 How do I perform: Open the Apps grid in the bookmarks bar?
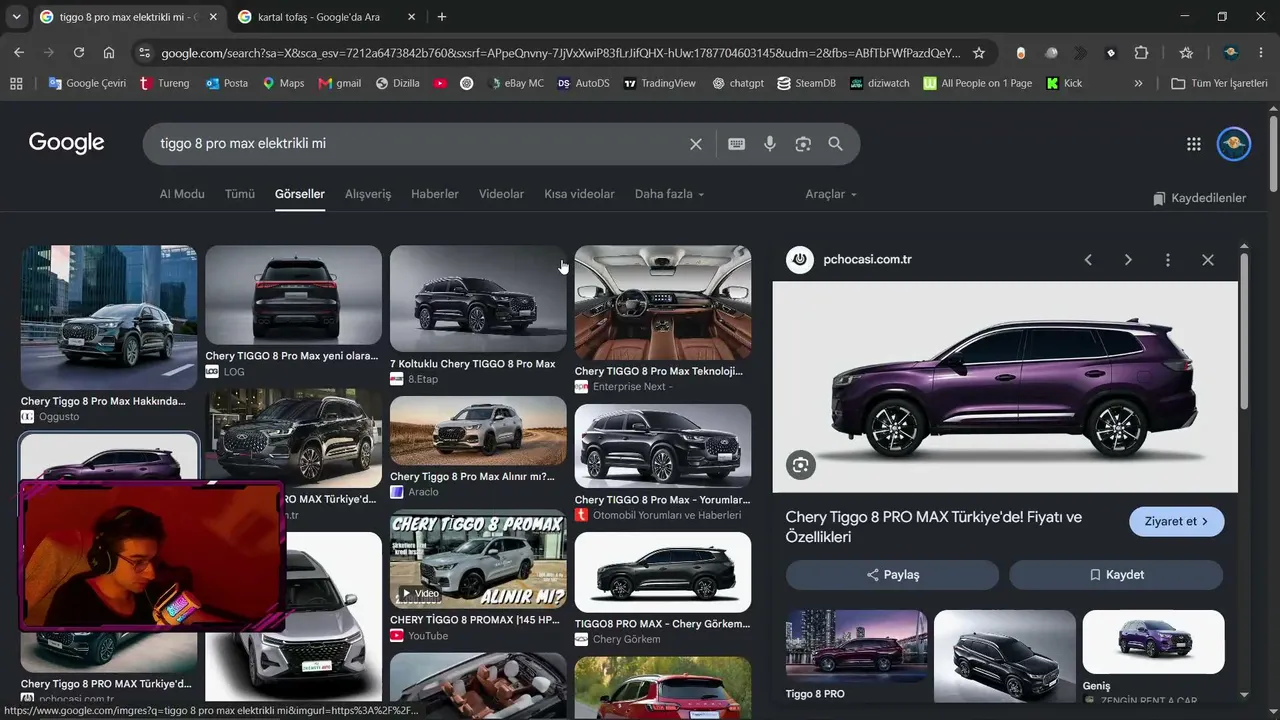(x=16, y=83)
